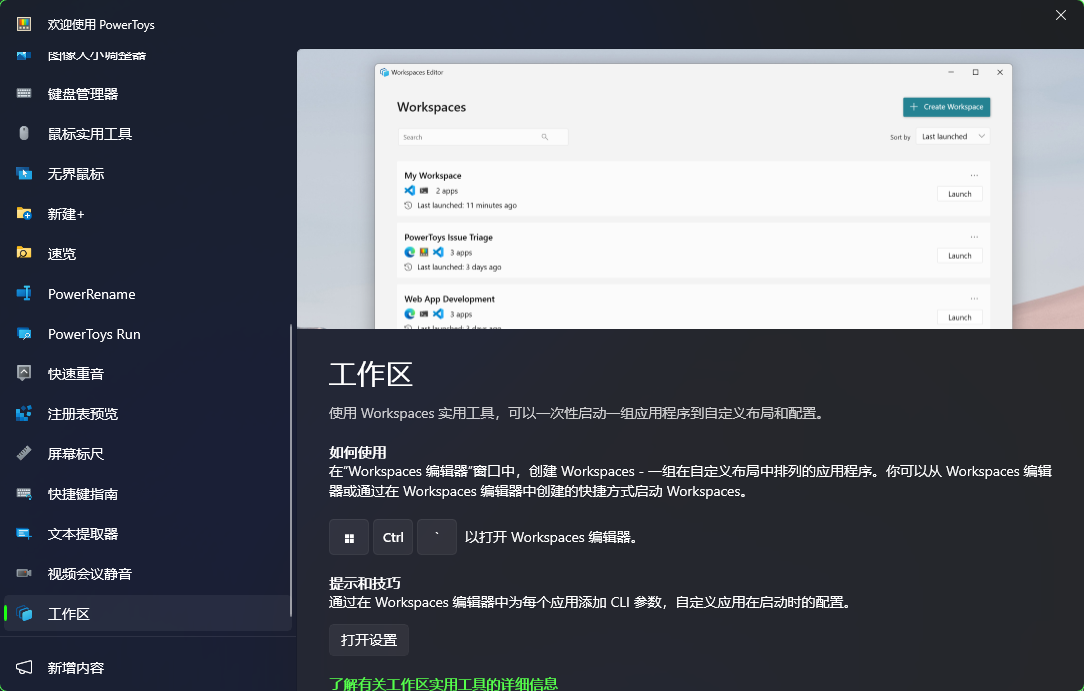Select 无界鼠标 from the navigation list
The height and width of the screenshot is (691, 1084).
(148, 174)
